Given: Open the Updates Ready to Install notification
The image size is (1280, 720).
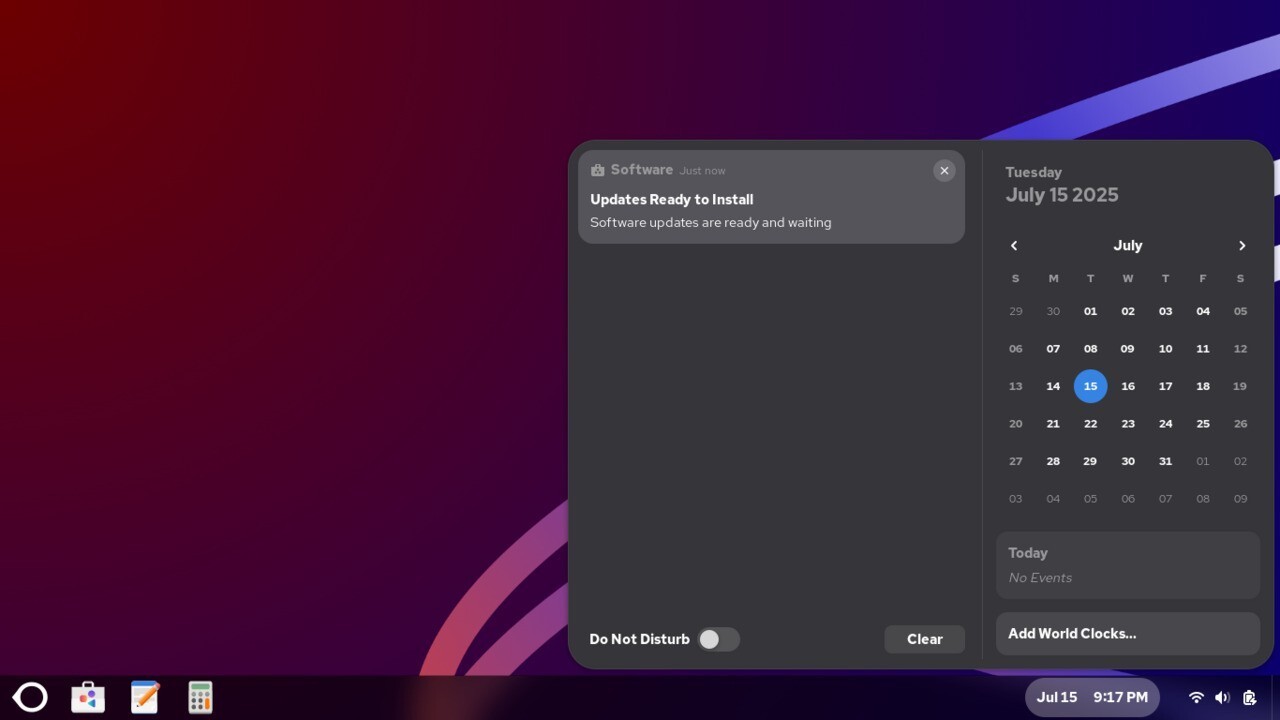Looking at the screenshot, I should coord(770,210).
